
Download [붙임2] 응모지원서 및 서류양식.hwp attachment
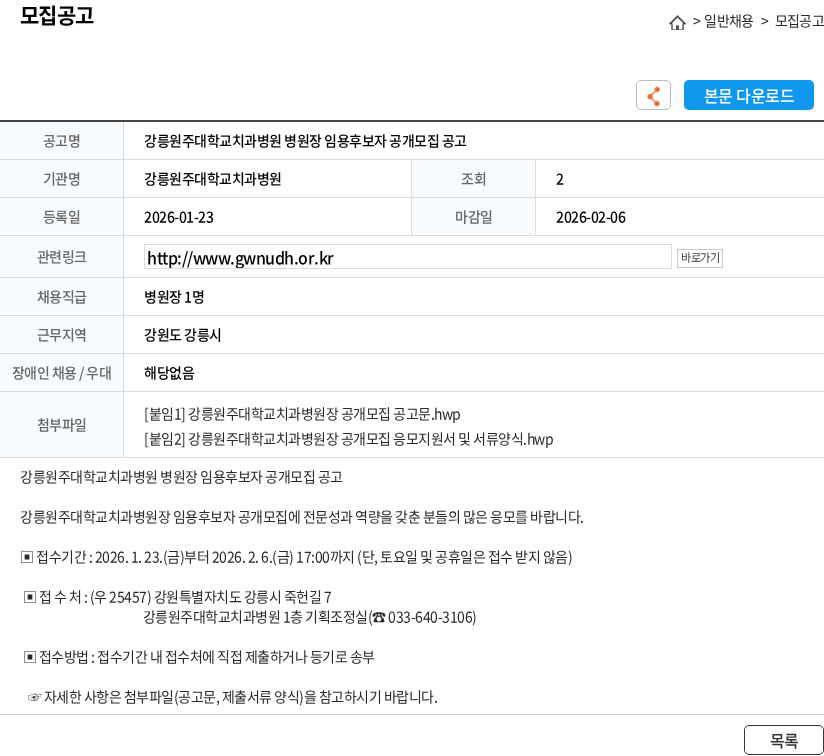[348, 439]
